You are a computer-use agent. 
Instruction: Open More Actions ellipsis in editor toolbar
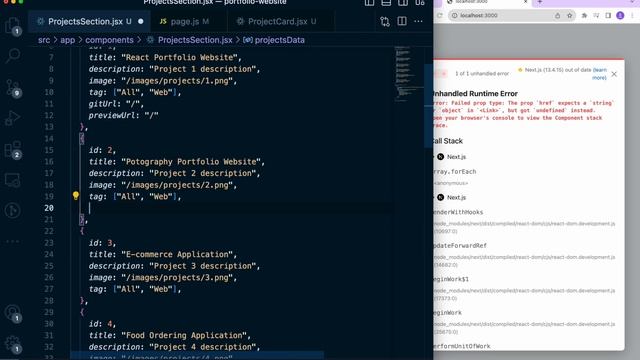pos(418,21)
